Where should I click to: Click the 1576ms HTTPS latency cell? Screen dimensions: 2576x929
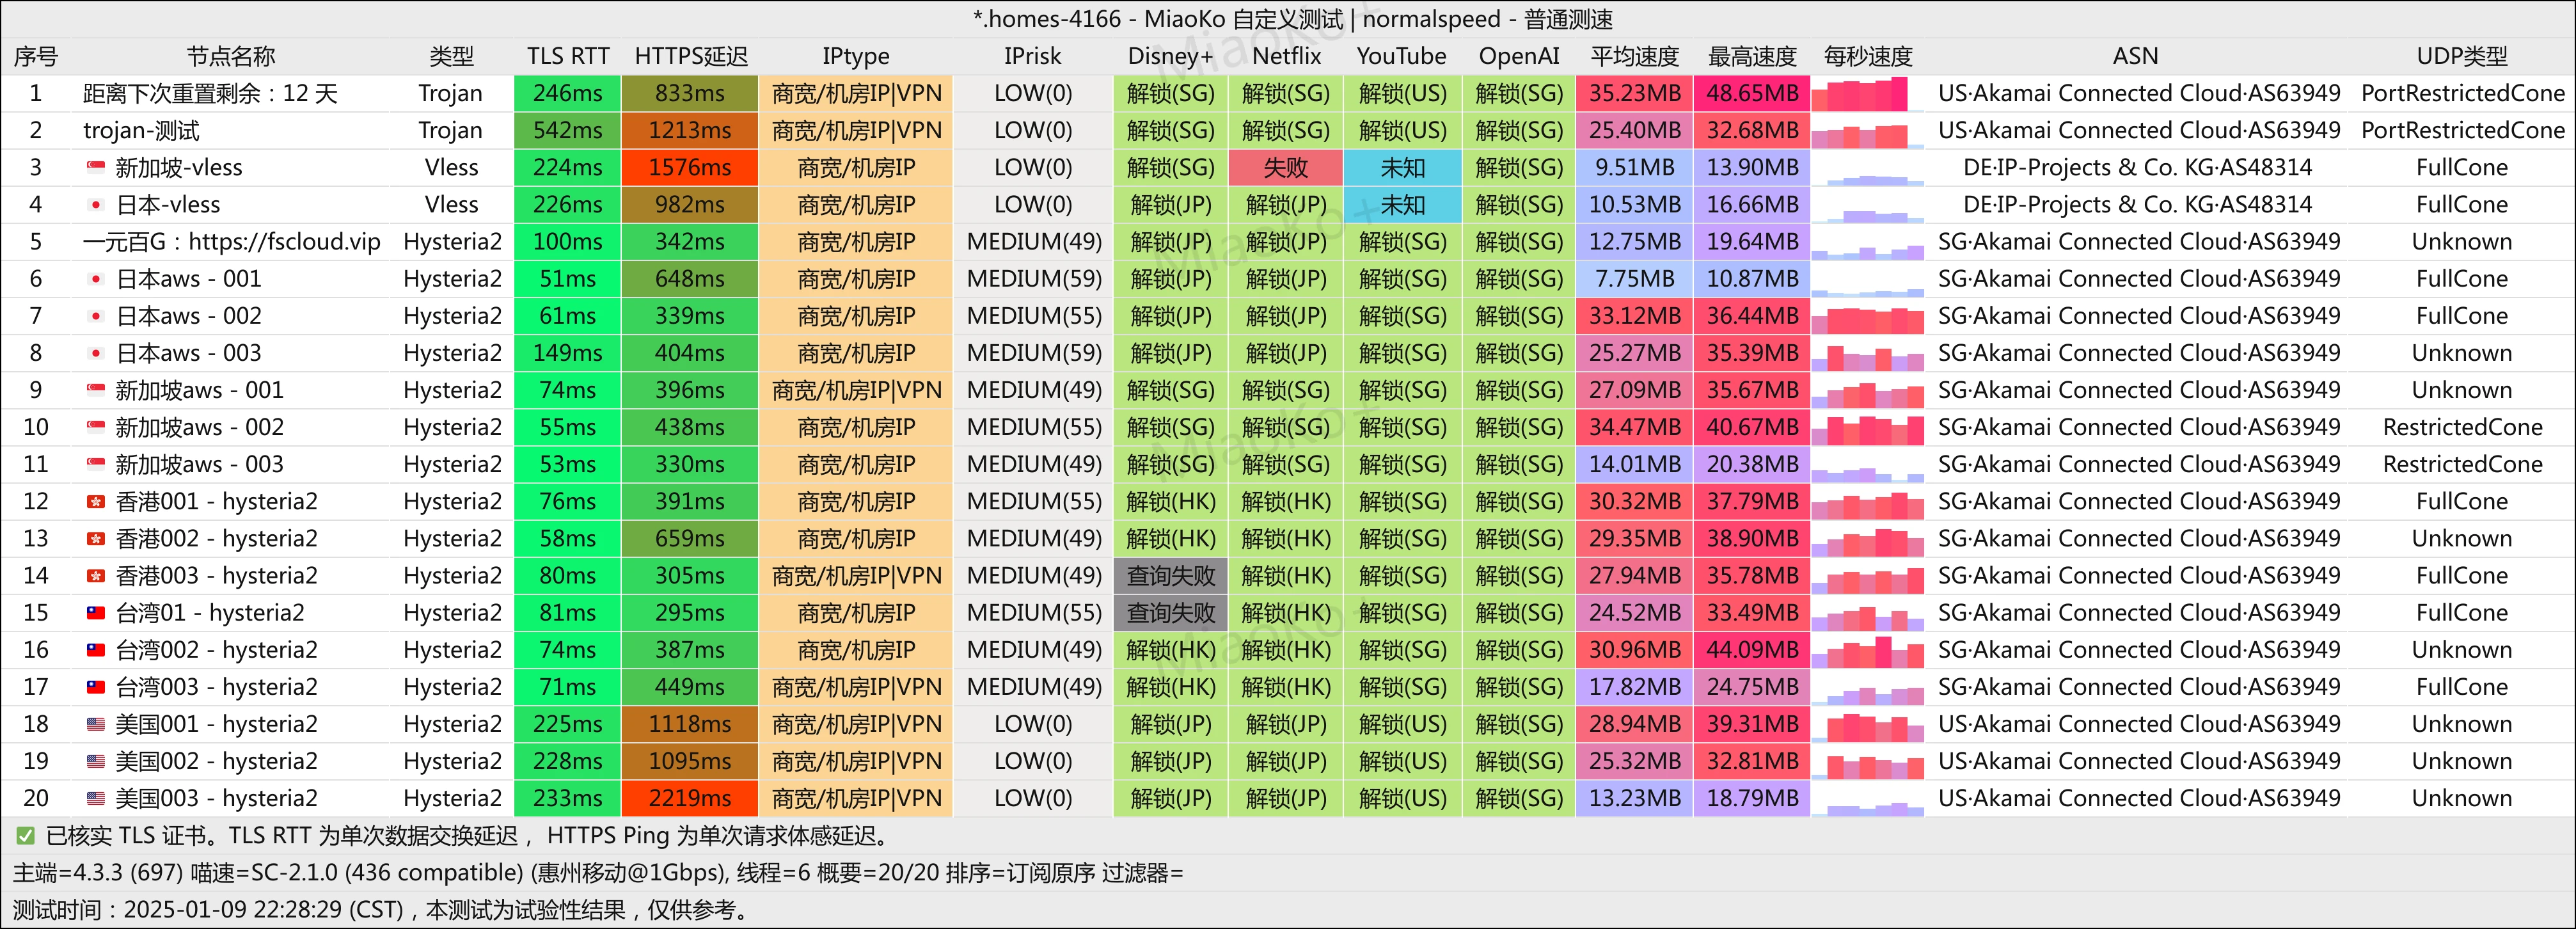(x=690, y=167)
